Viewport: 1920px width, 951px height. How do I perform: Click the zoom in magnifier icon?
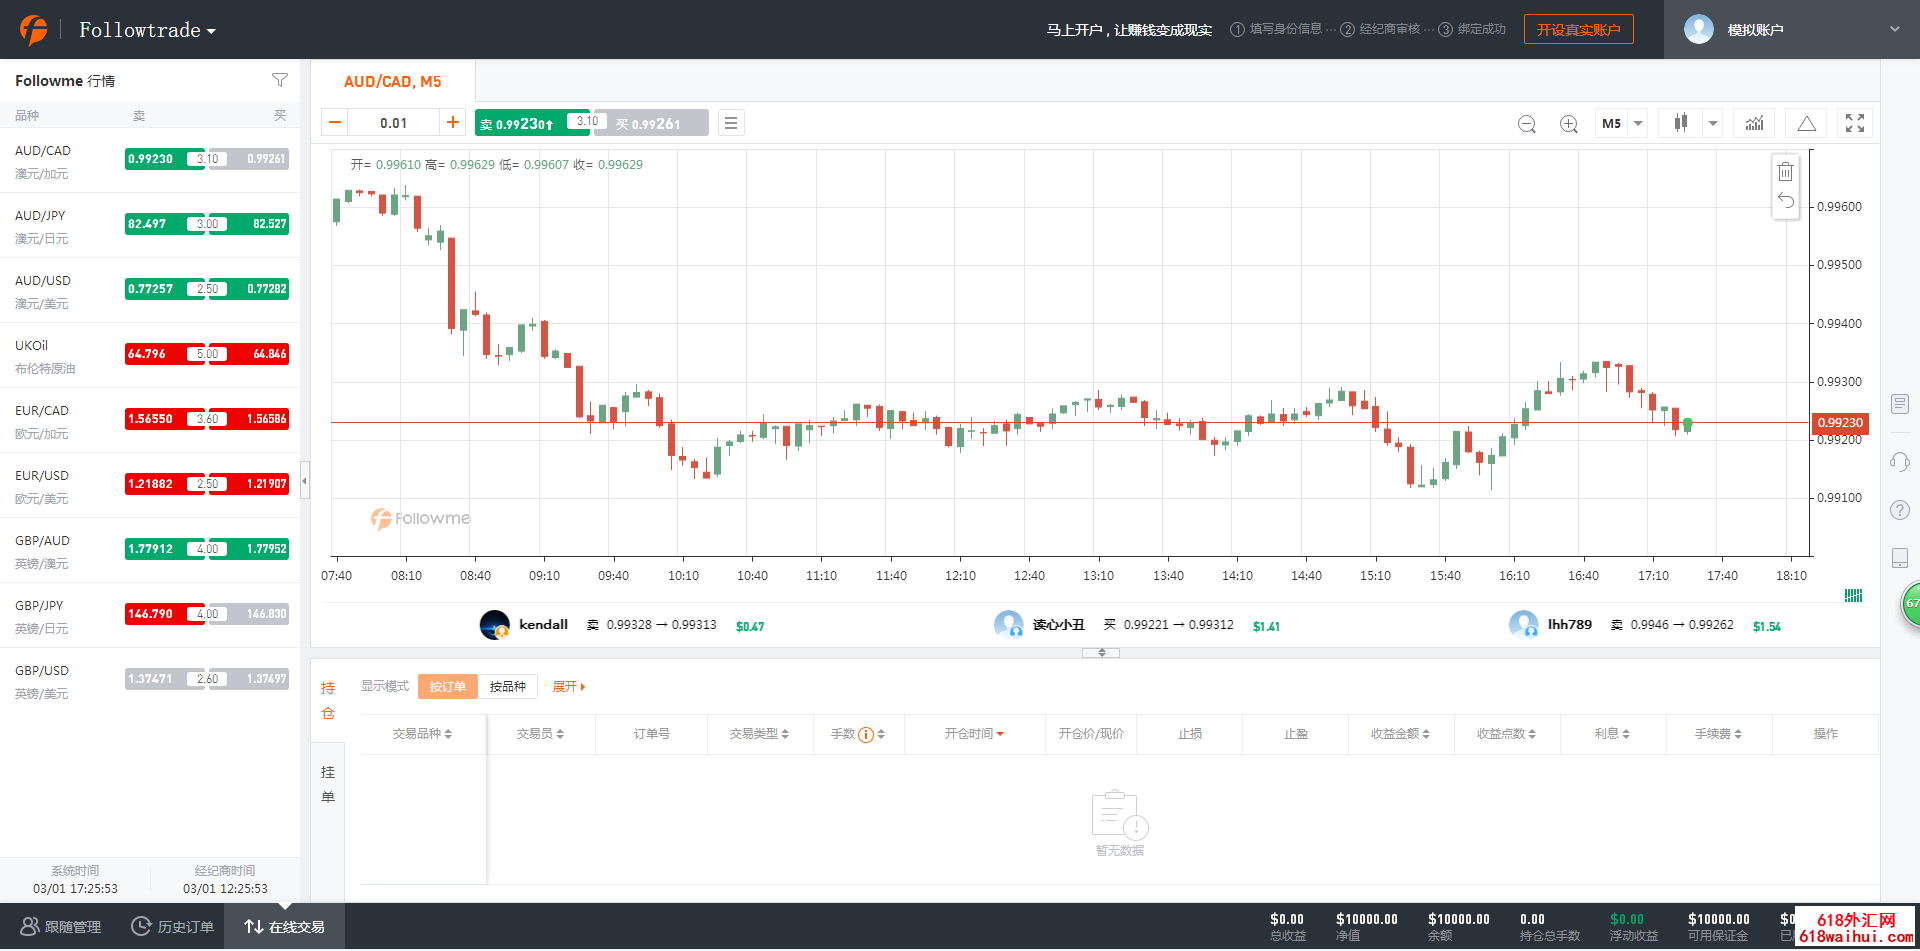coord(1569,124)
